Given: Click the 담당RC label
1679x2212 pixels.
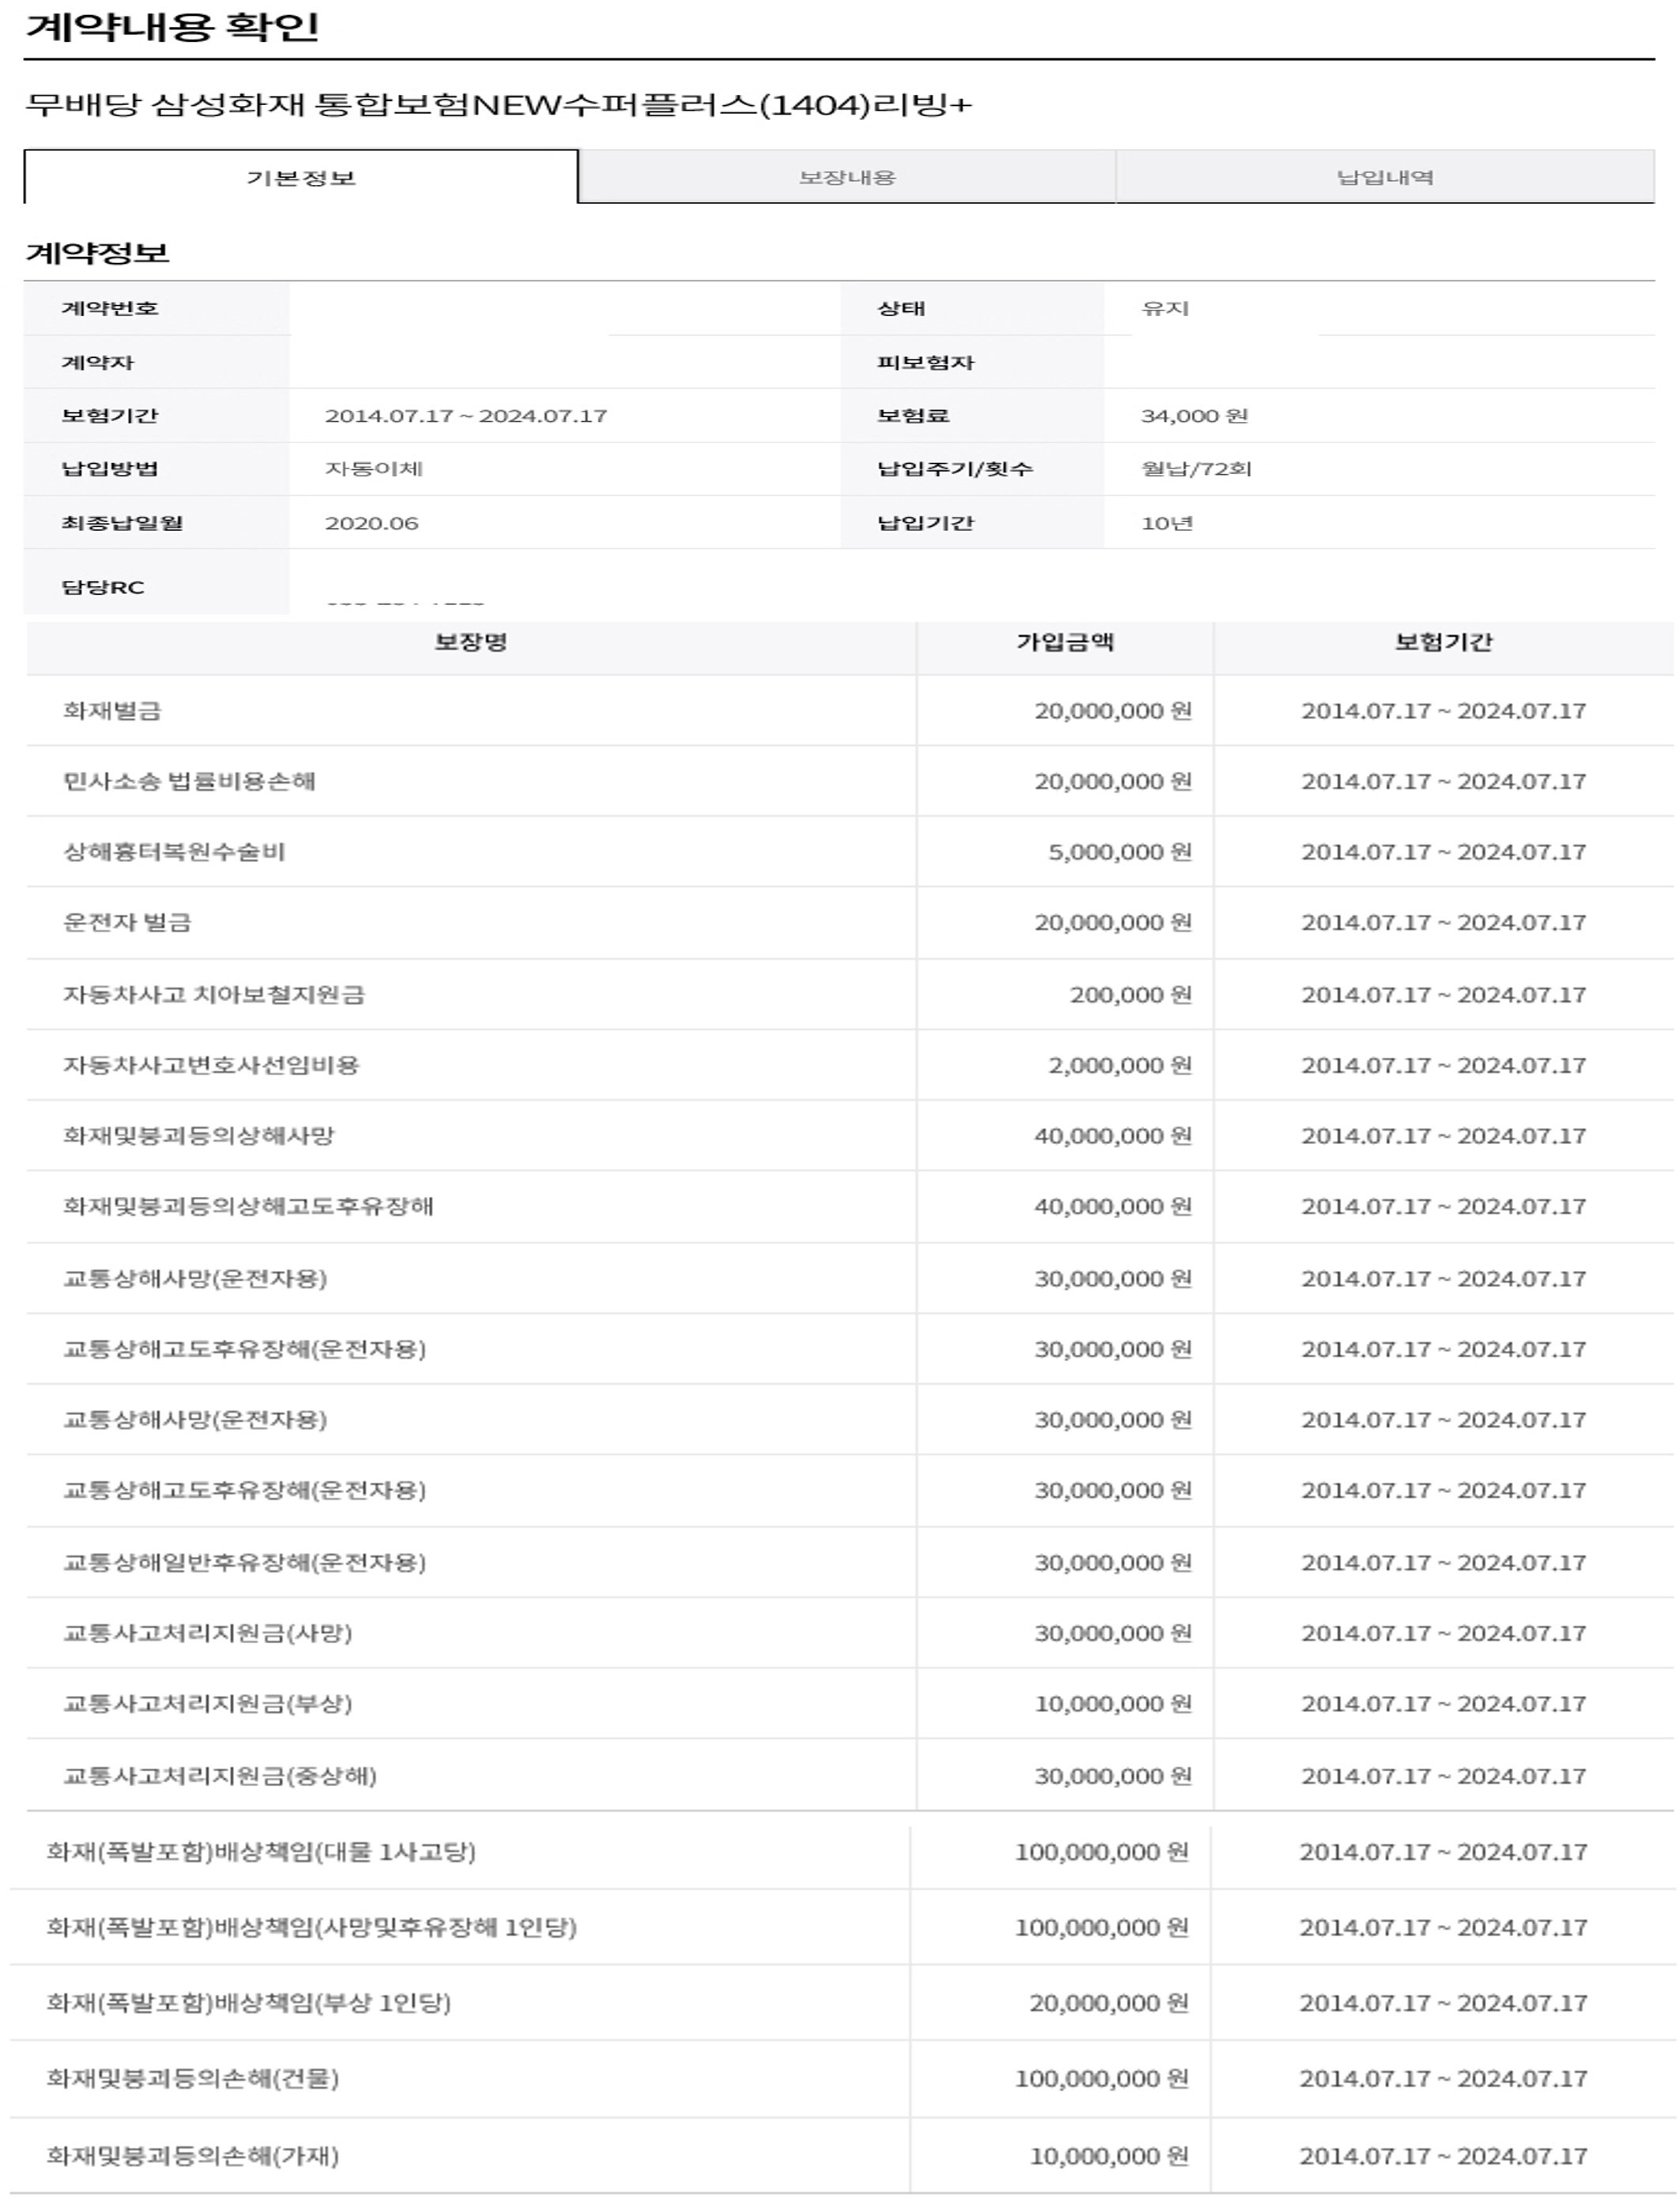Looking at the screenshot, I should [103, 587].
